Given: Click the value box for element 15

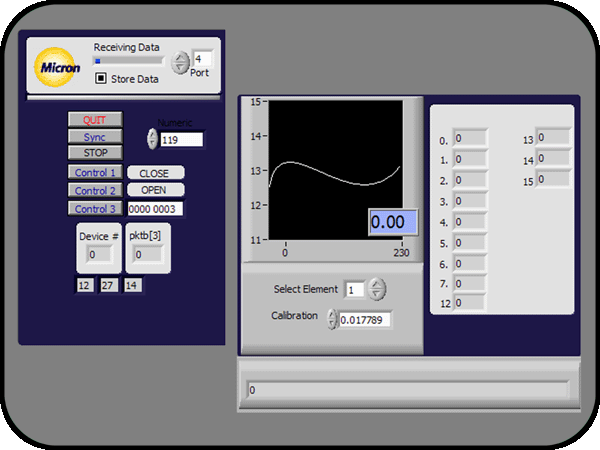Looking at the screenshot, I should point(553,179).
